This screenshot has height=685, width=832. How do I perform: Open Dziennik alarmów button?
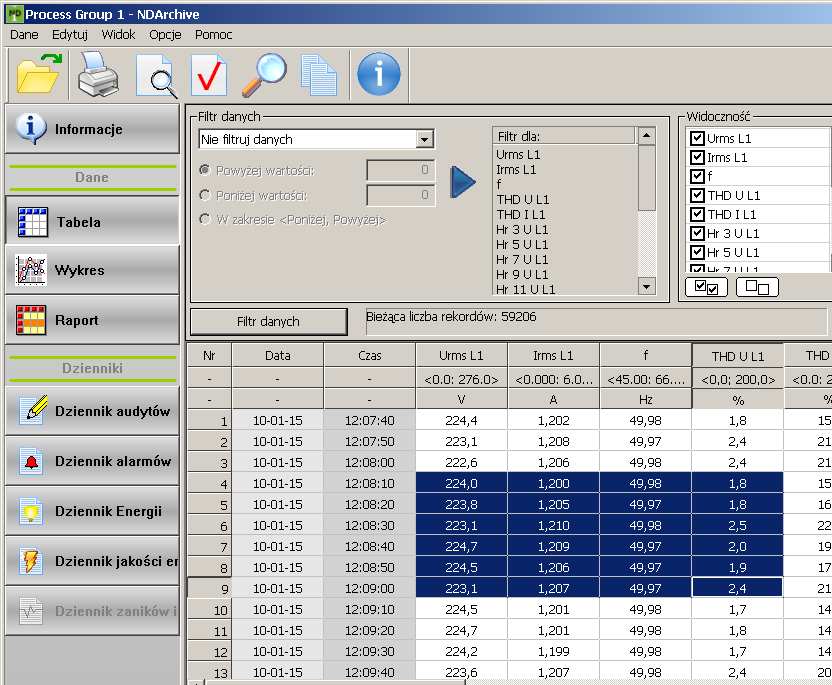(x=92, y=461)
